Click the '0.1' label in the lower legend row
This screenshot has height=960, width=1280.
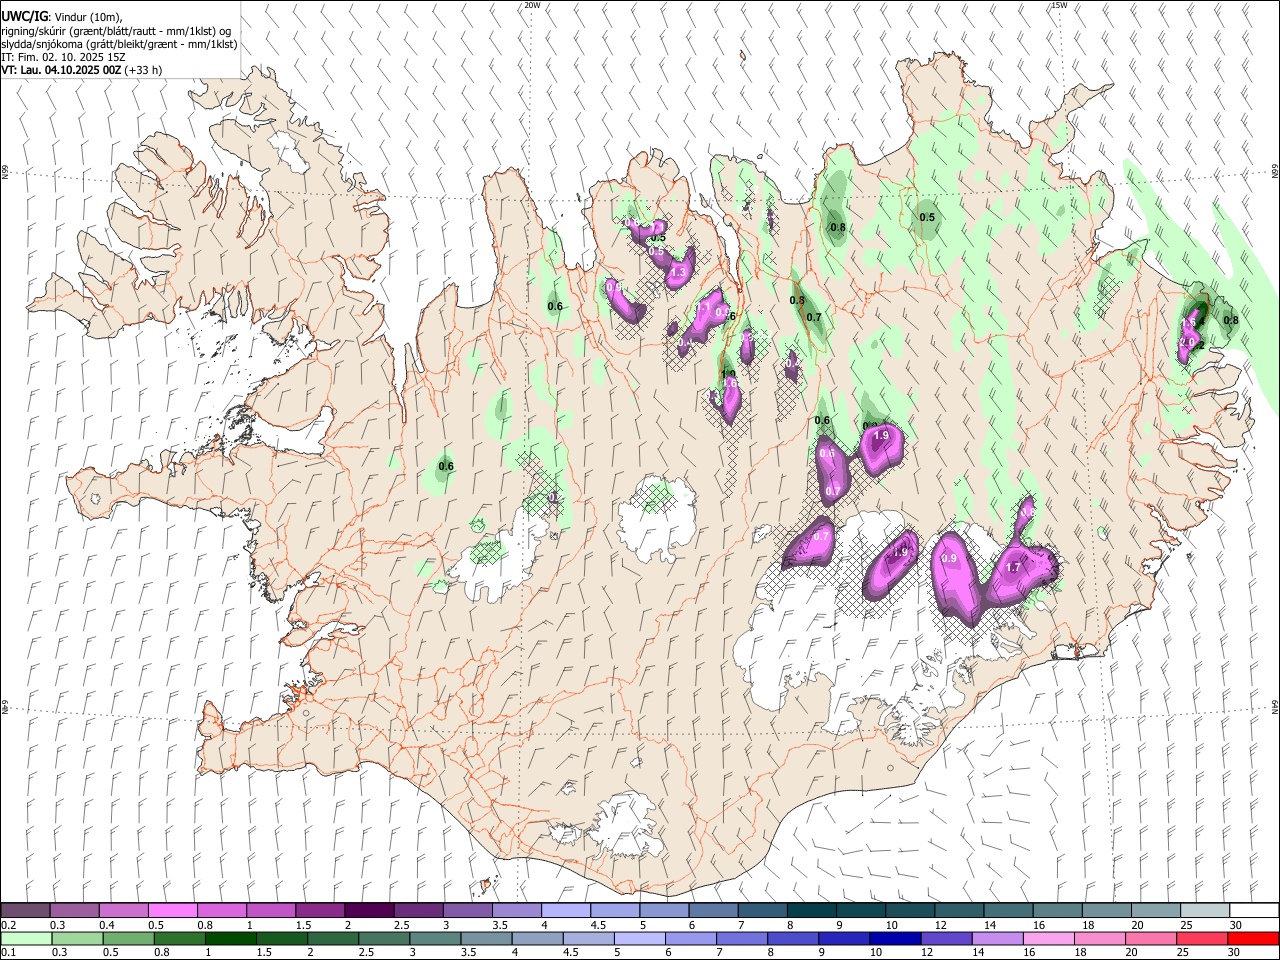click(9, 953)
